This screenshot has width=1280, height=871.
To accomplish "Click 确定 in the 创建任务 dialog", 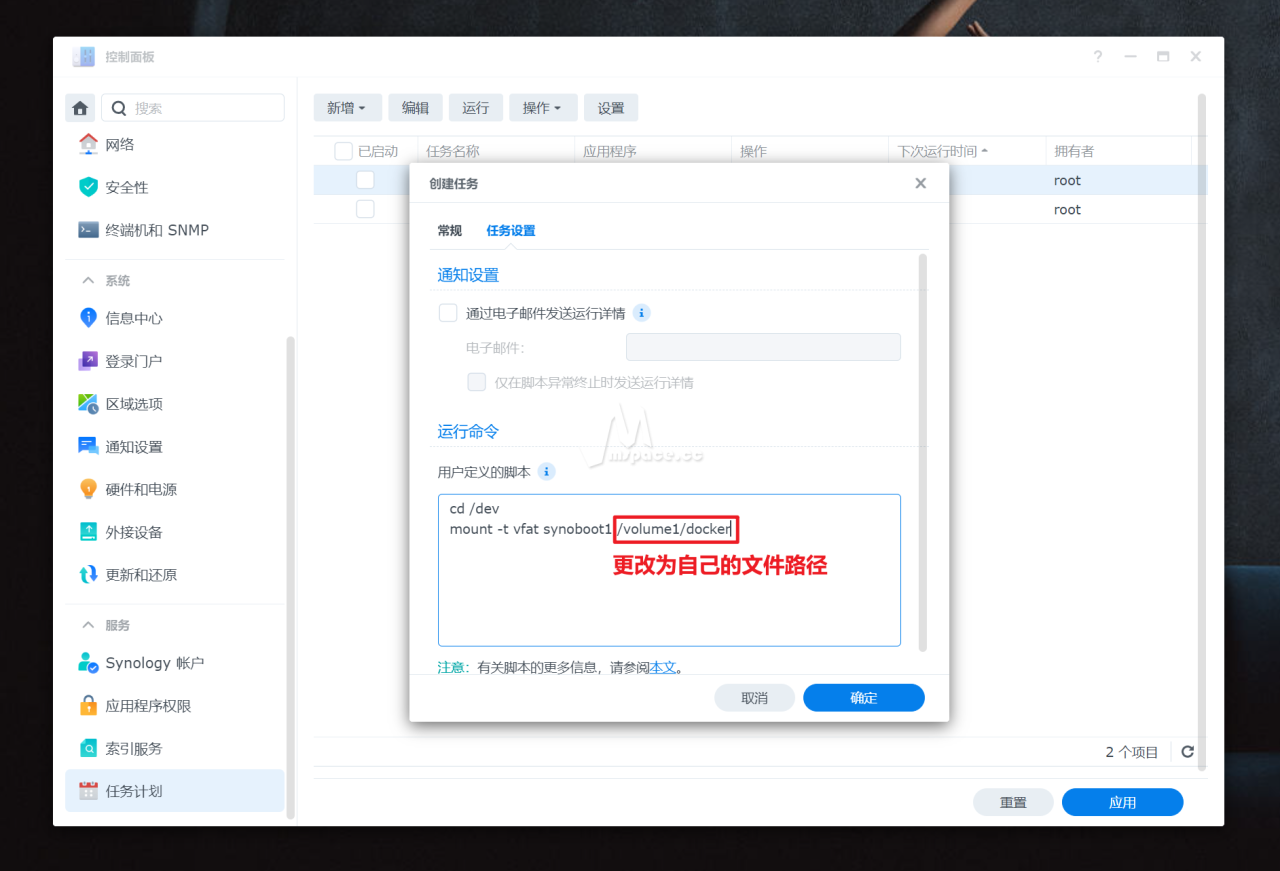I will (864, 698).
